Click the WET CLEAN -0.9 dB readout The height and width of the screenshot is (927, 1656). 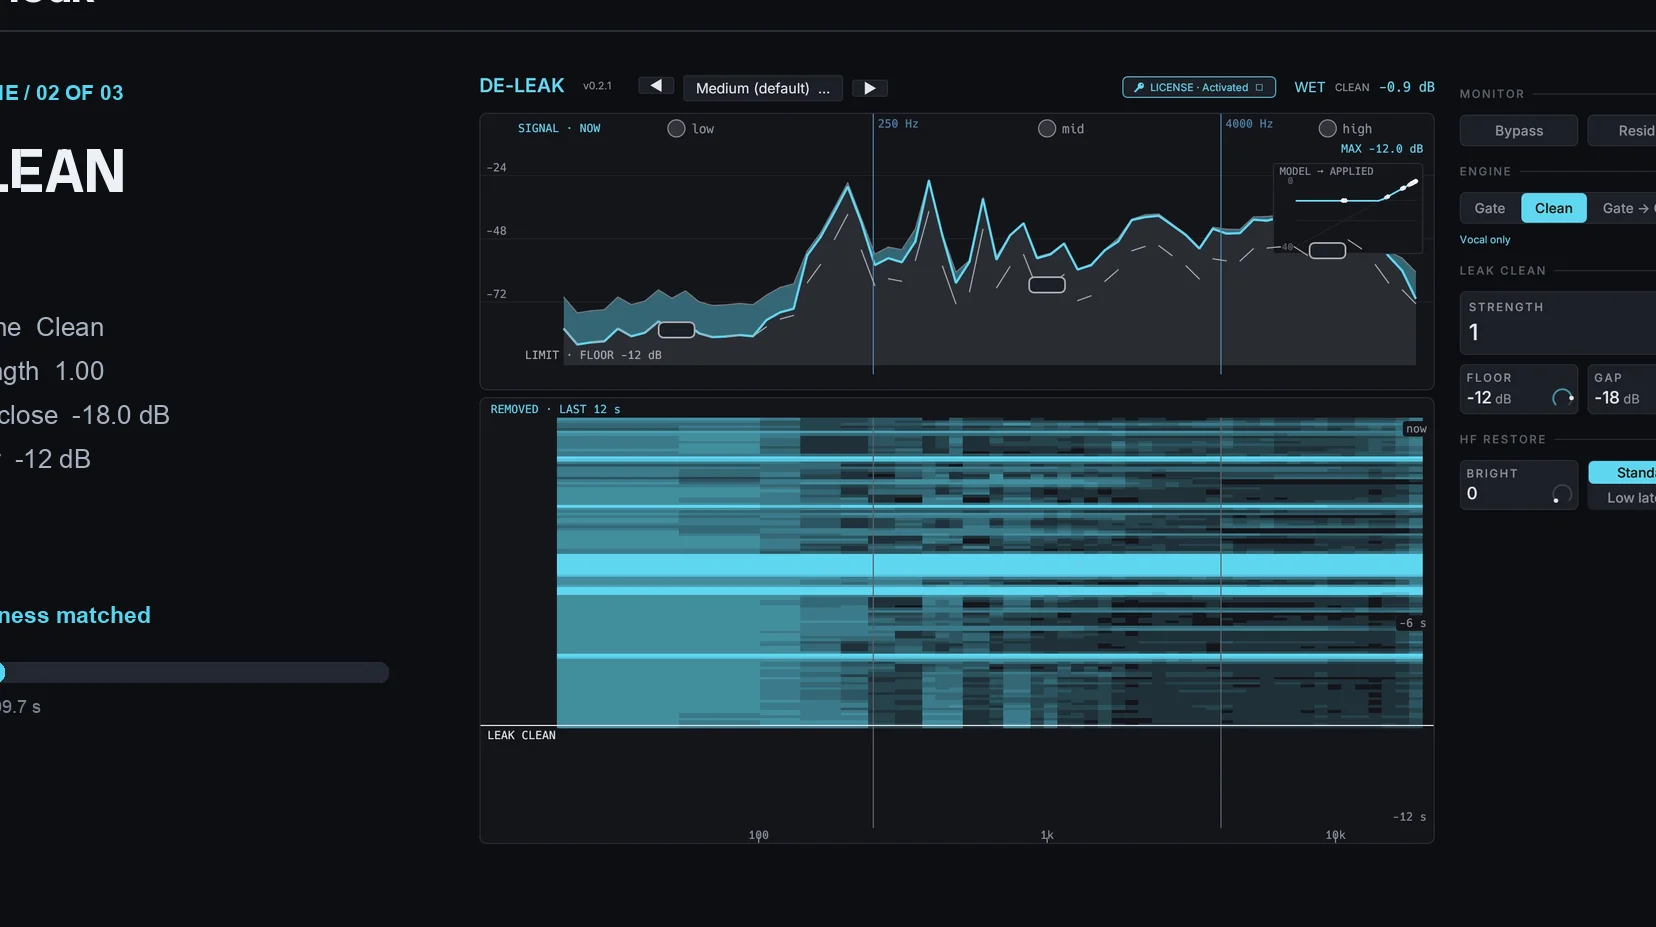pos(1364,87)
